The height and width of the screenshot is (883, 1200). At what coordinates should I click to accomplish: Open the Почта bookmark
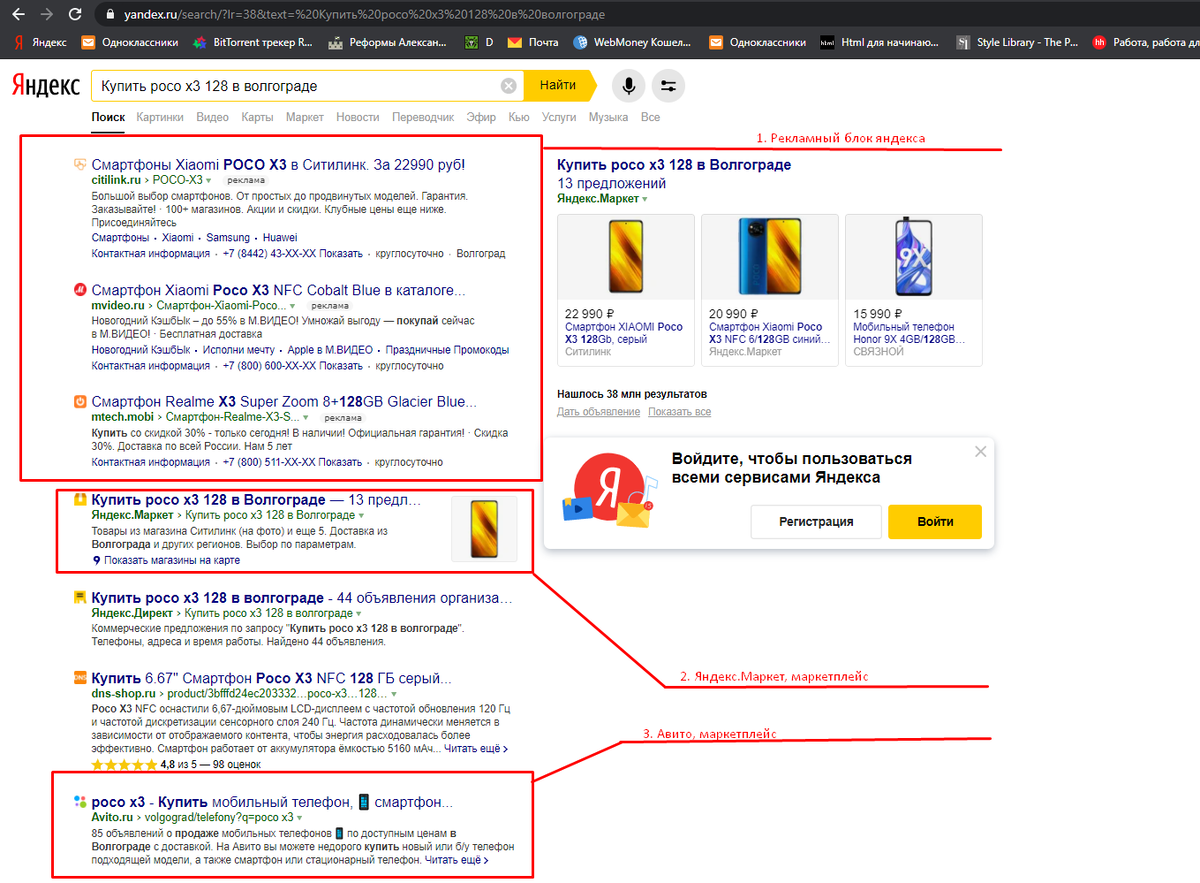[533, 43]
